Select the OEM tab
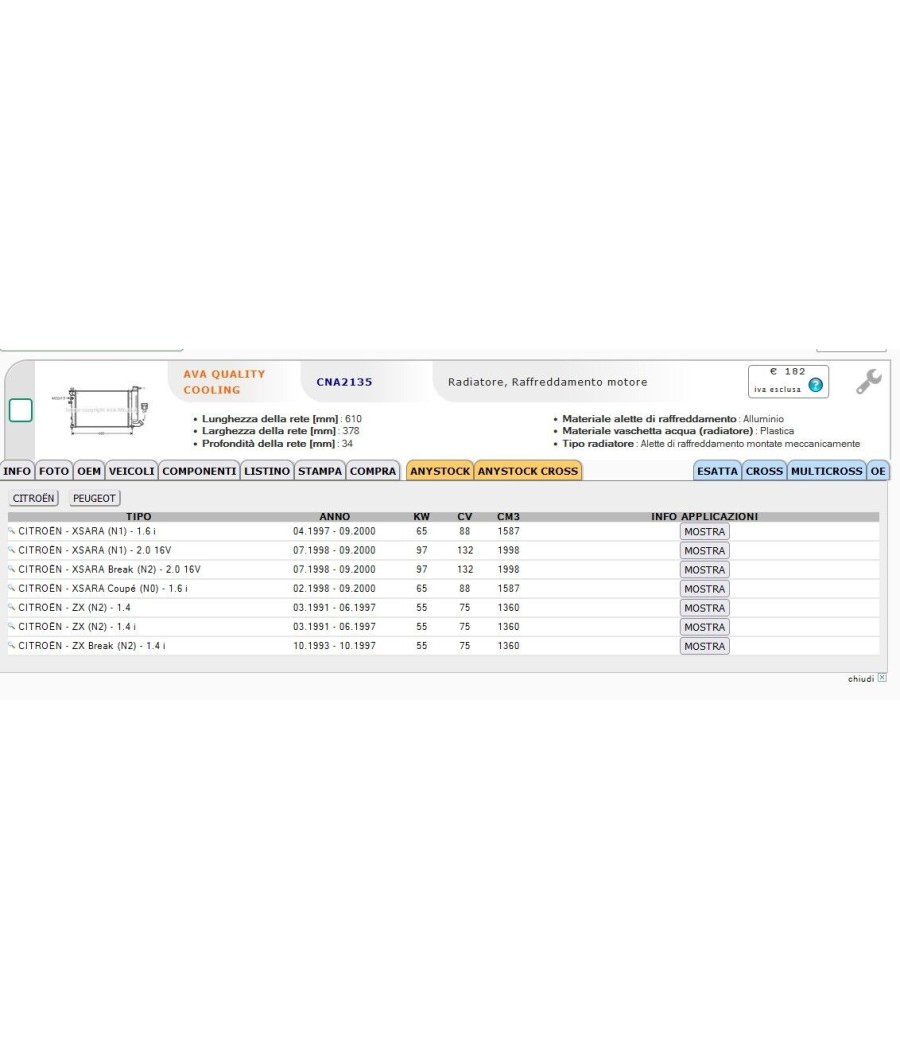Screen dimensions: 900x1050 pyautogui.click(x=88, y=471)
